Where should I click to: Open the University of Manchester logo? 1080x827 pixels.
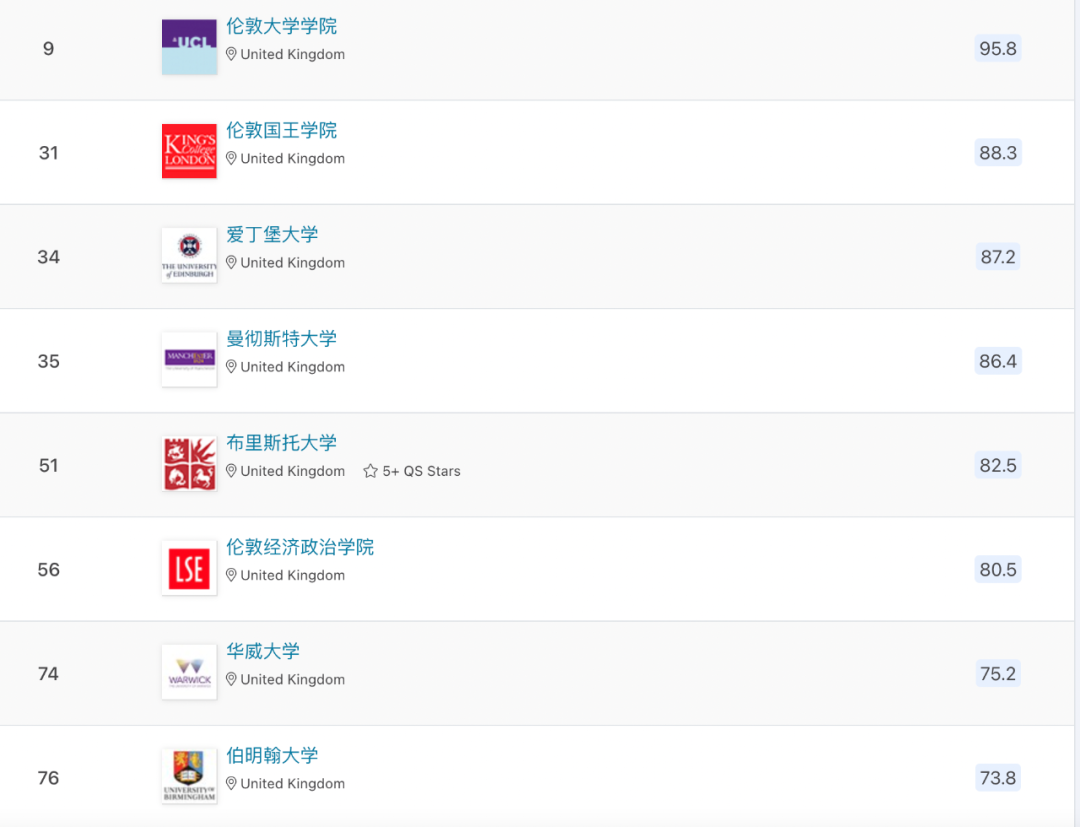(189, 359)
